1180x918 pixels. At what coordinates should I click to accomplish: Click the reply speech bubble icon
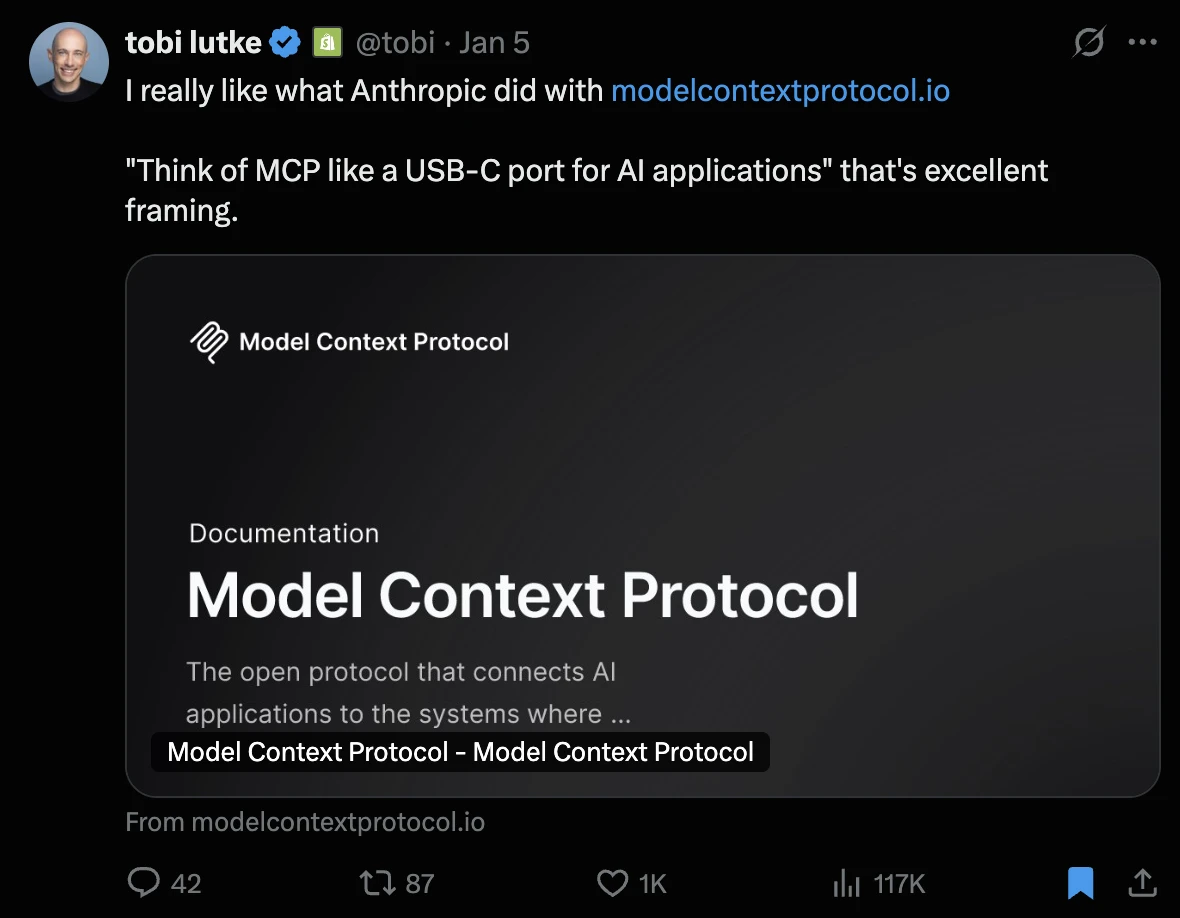[145, 882]
